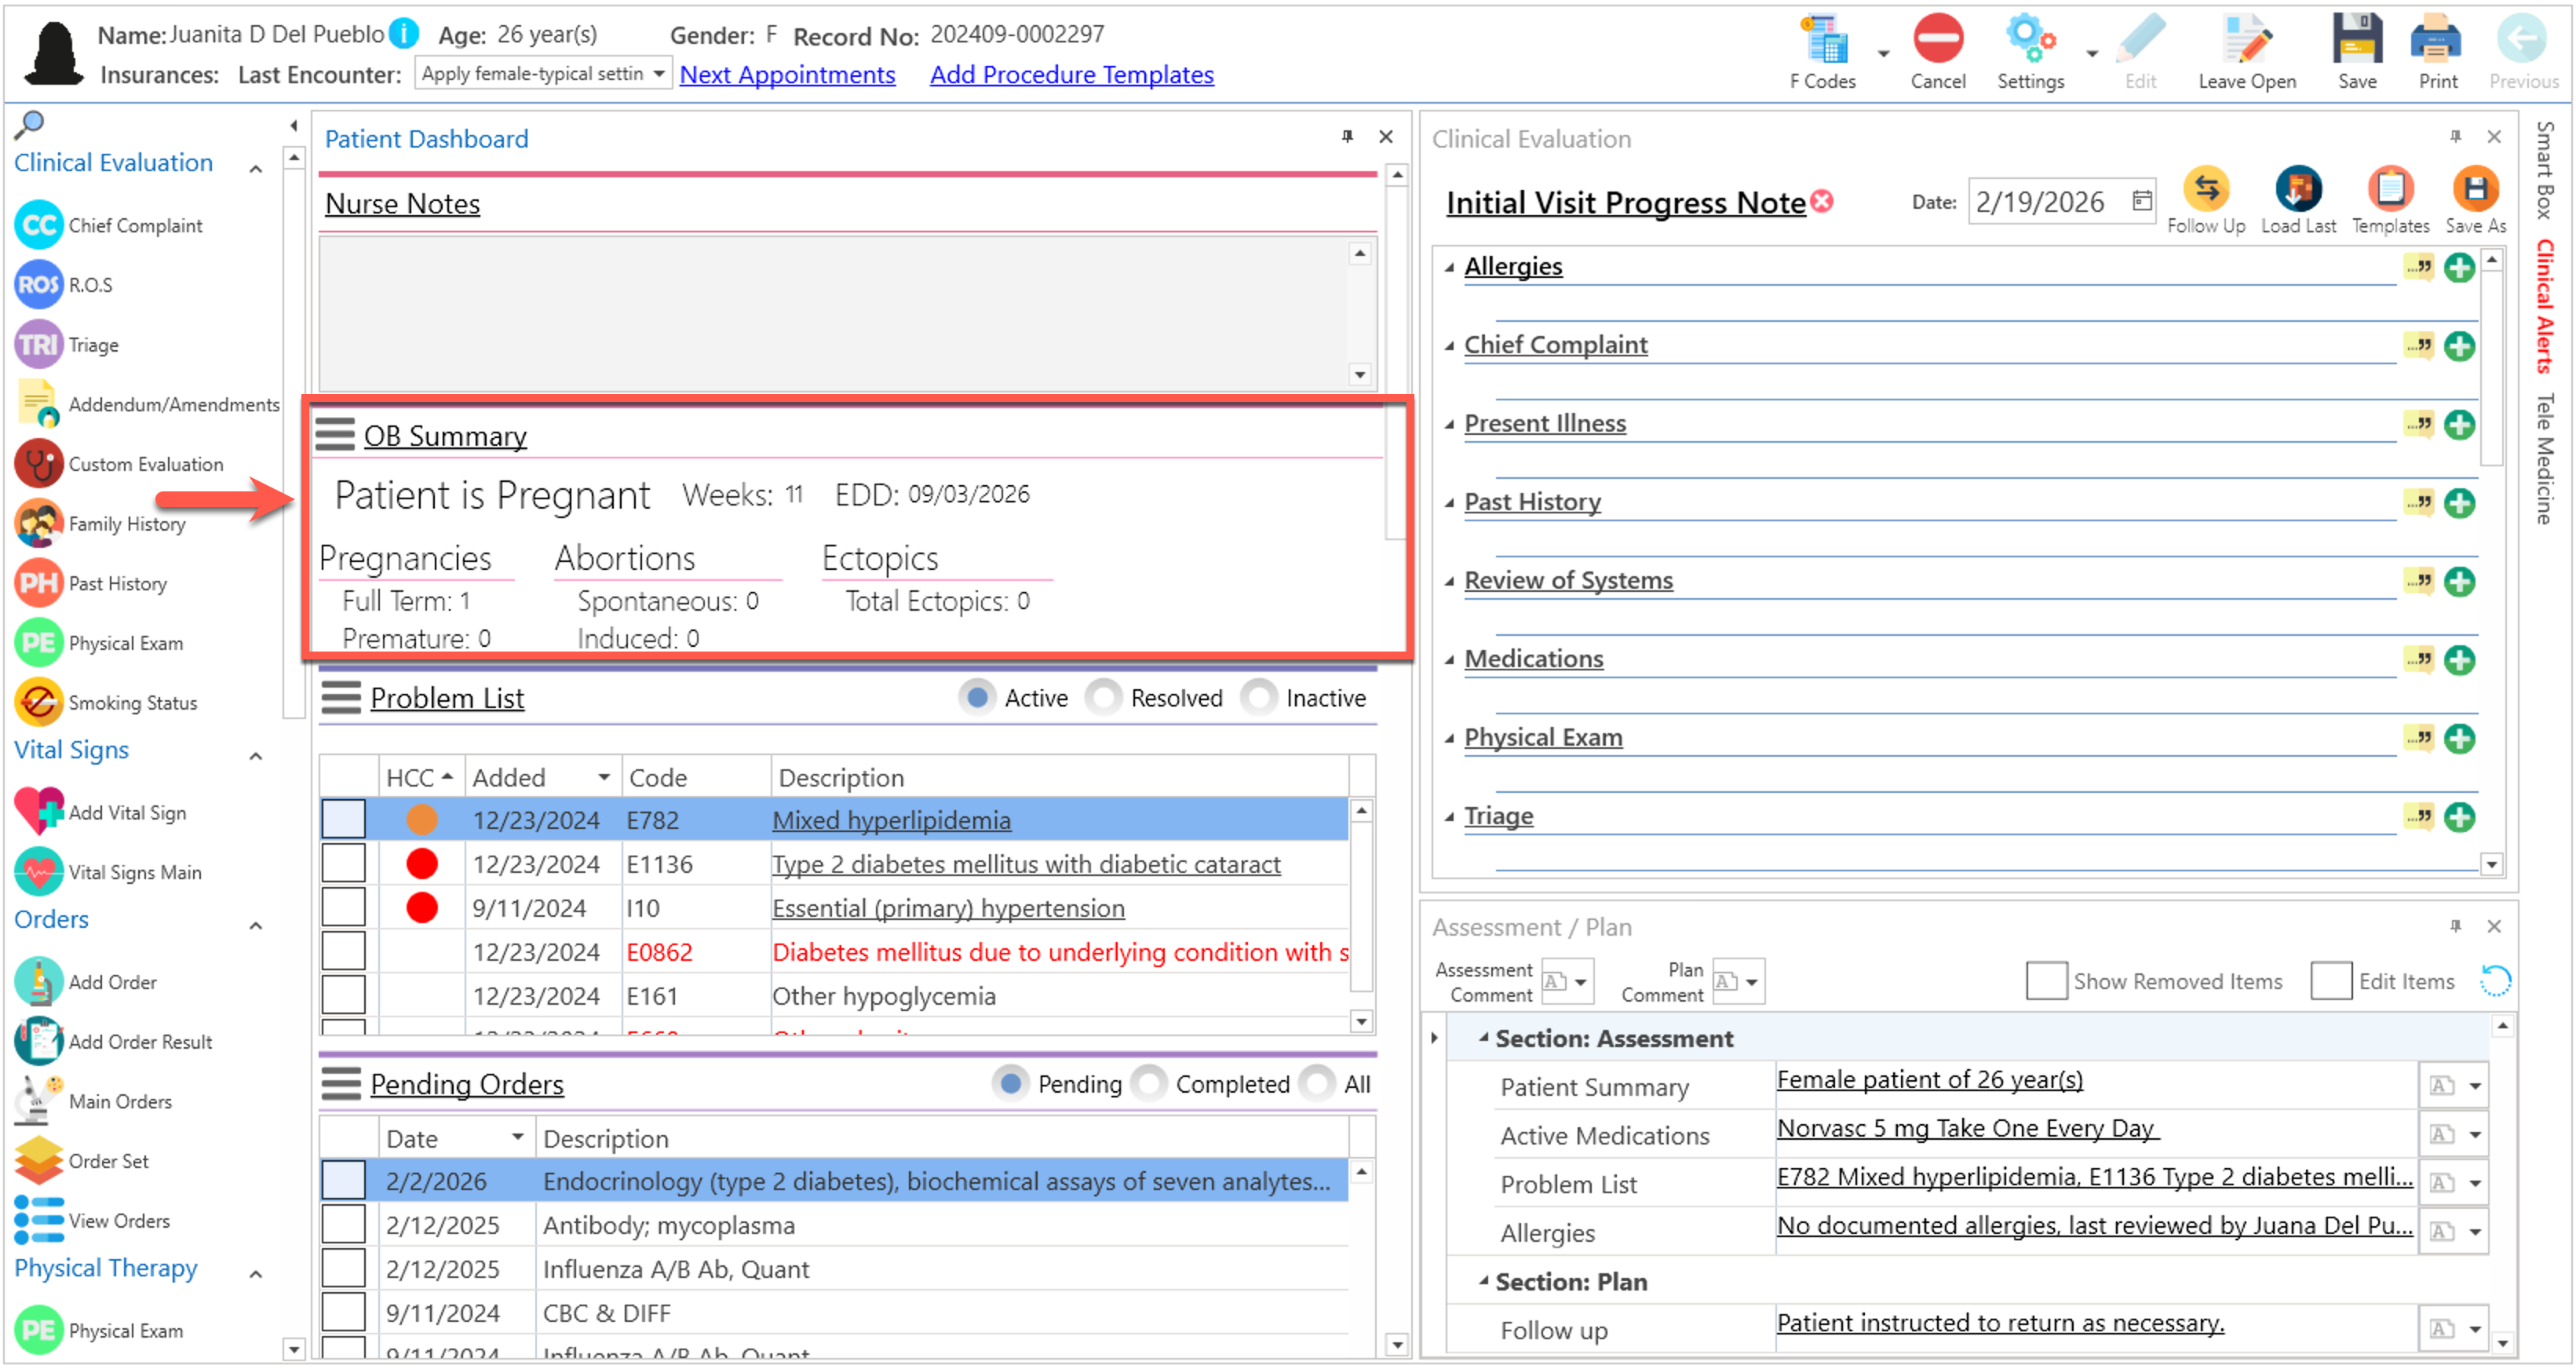This screenshot has height=1369, width=2576.
Task: Open Chief Complaint from the sidebar
Action: [134, 226]
